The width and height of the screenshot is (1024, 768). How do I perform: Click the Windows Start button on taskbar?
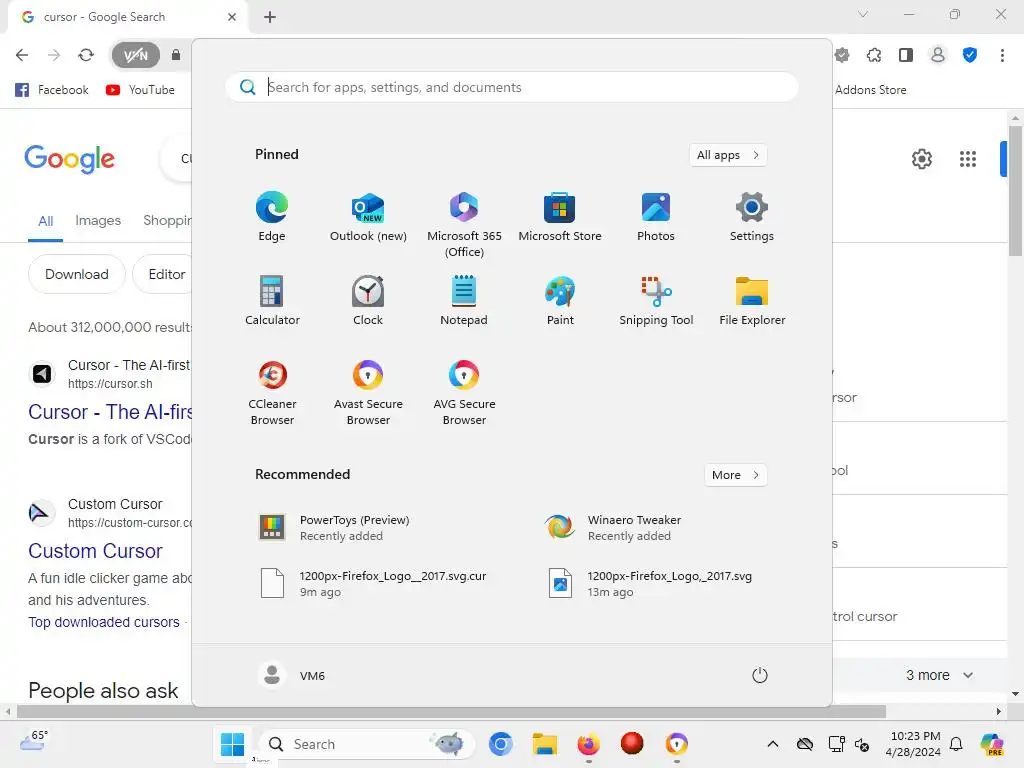click(232, 744)
